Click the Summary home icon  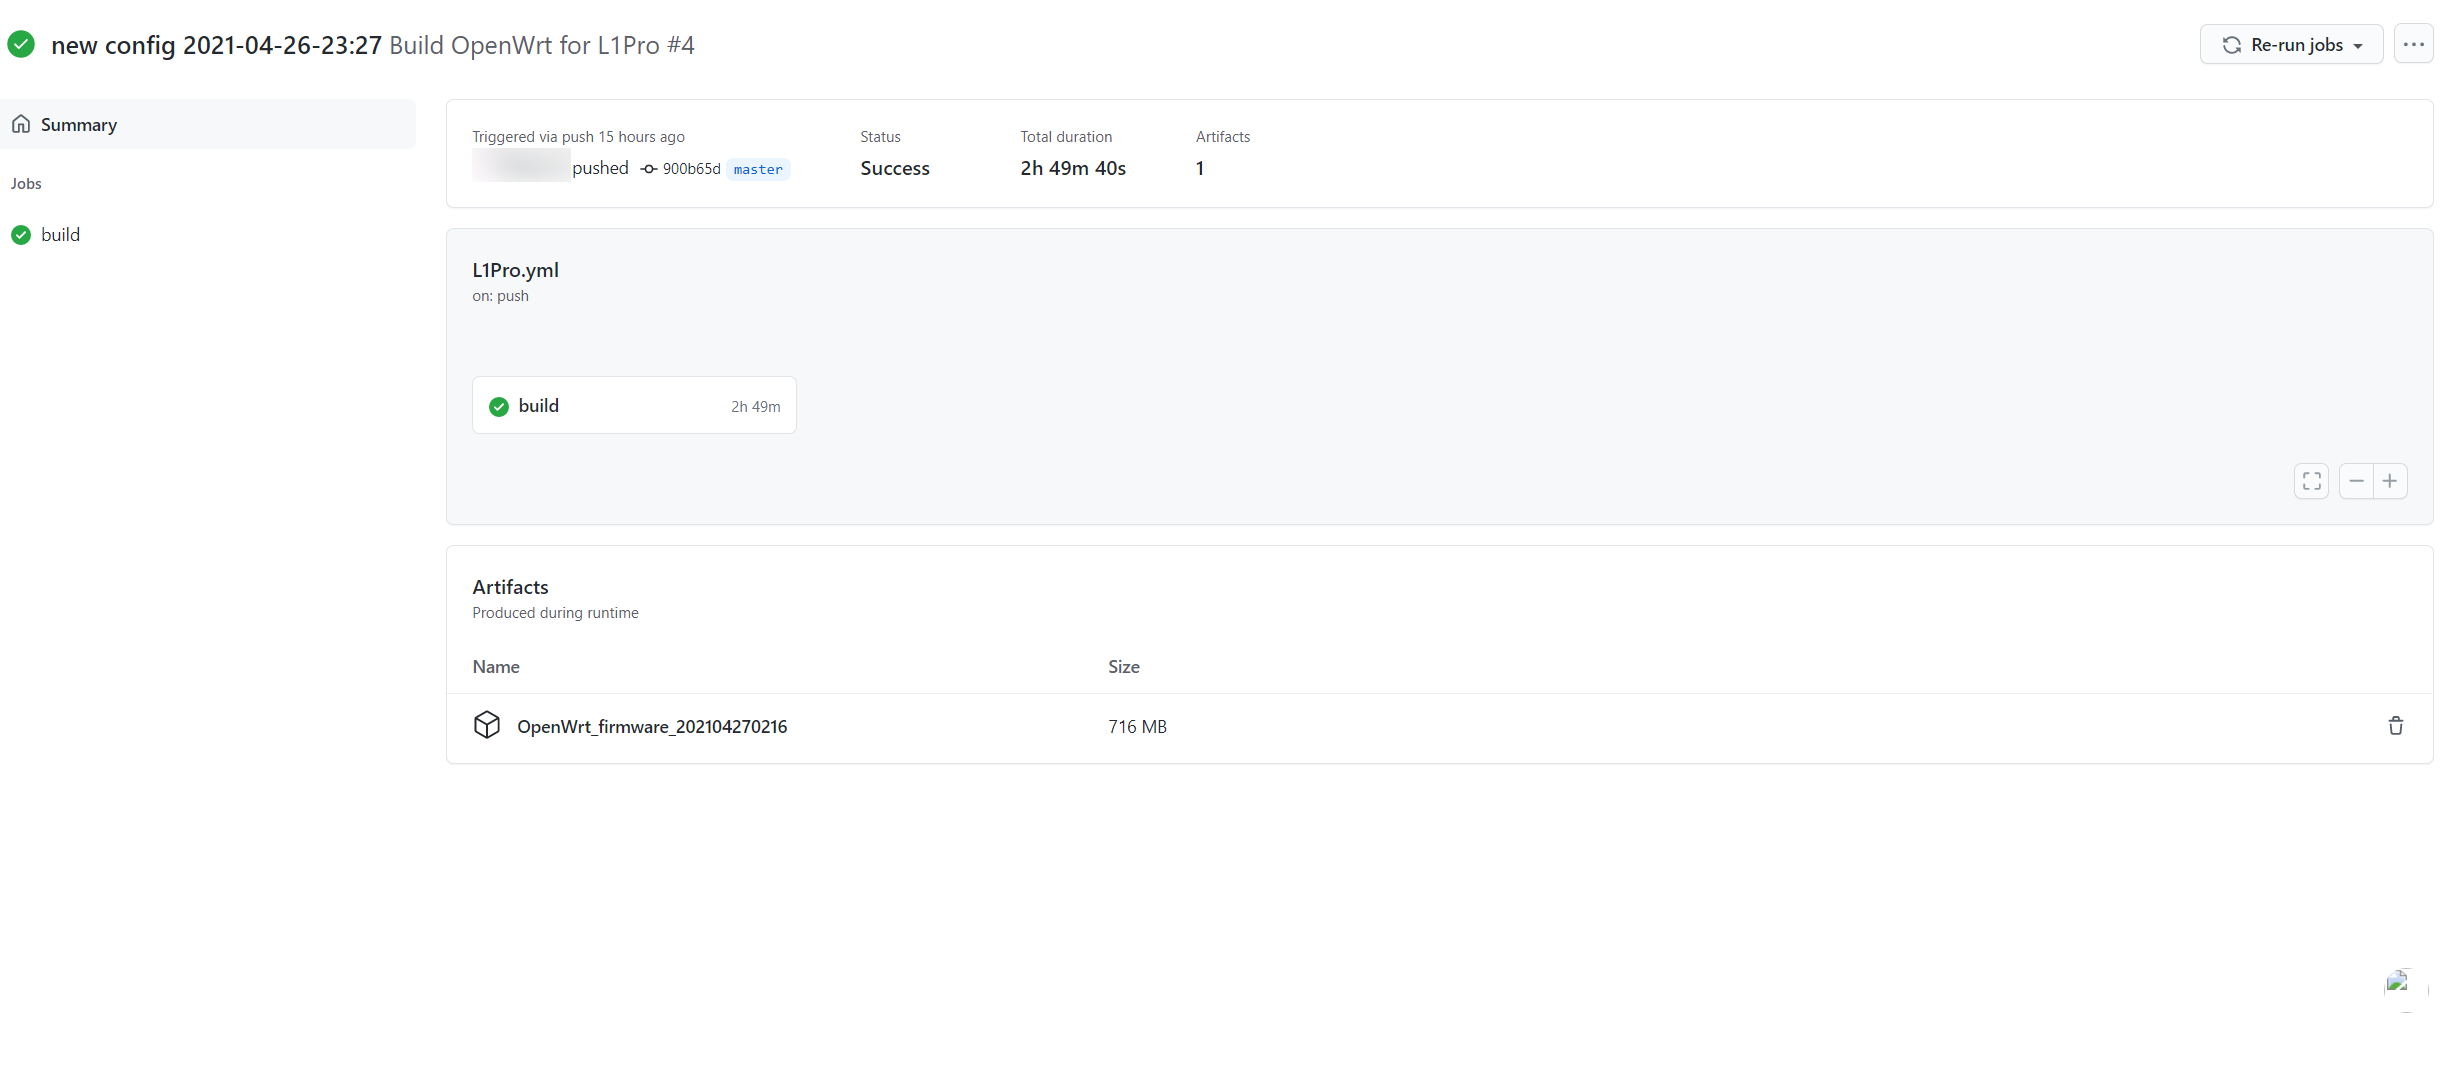21,124
